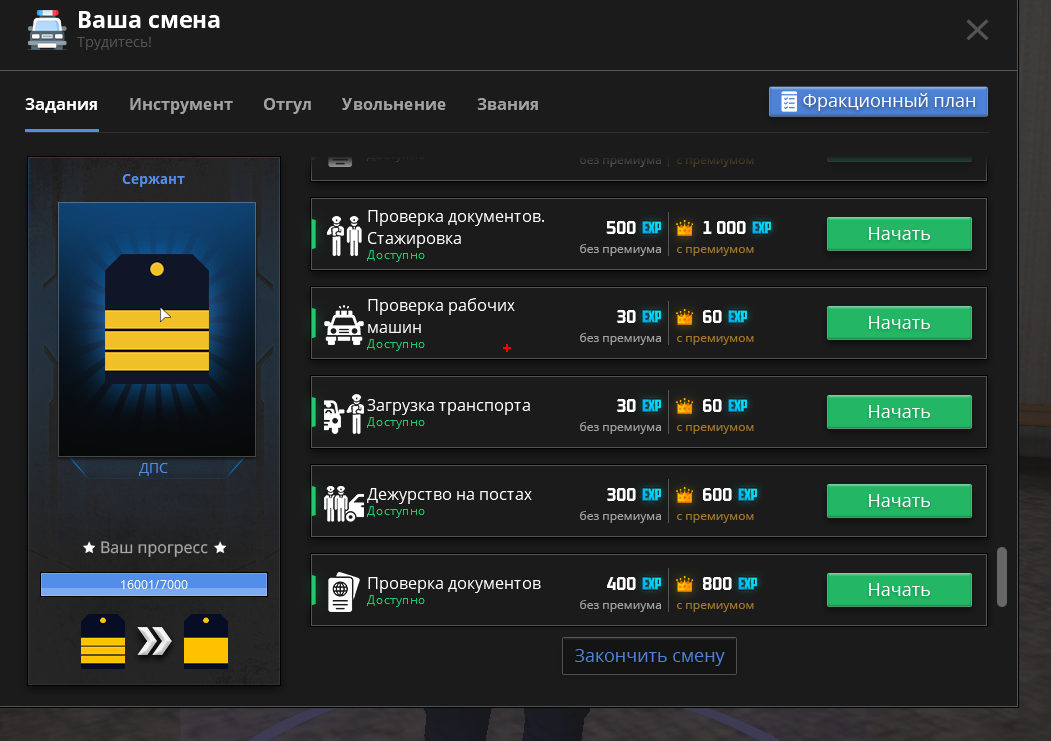Click the two officers icon for Стажировка task
Viewport: 1051px width, 741px height.
click(x=343, y=234)
